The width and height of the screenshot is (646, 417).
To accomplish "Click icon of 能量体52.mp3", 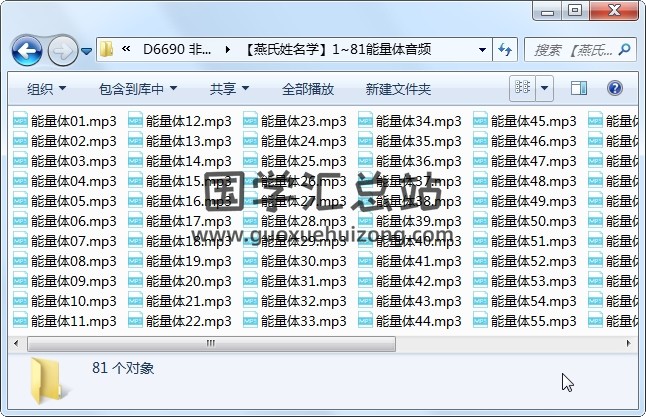I will pyautogui.click(x=480, y=261).
